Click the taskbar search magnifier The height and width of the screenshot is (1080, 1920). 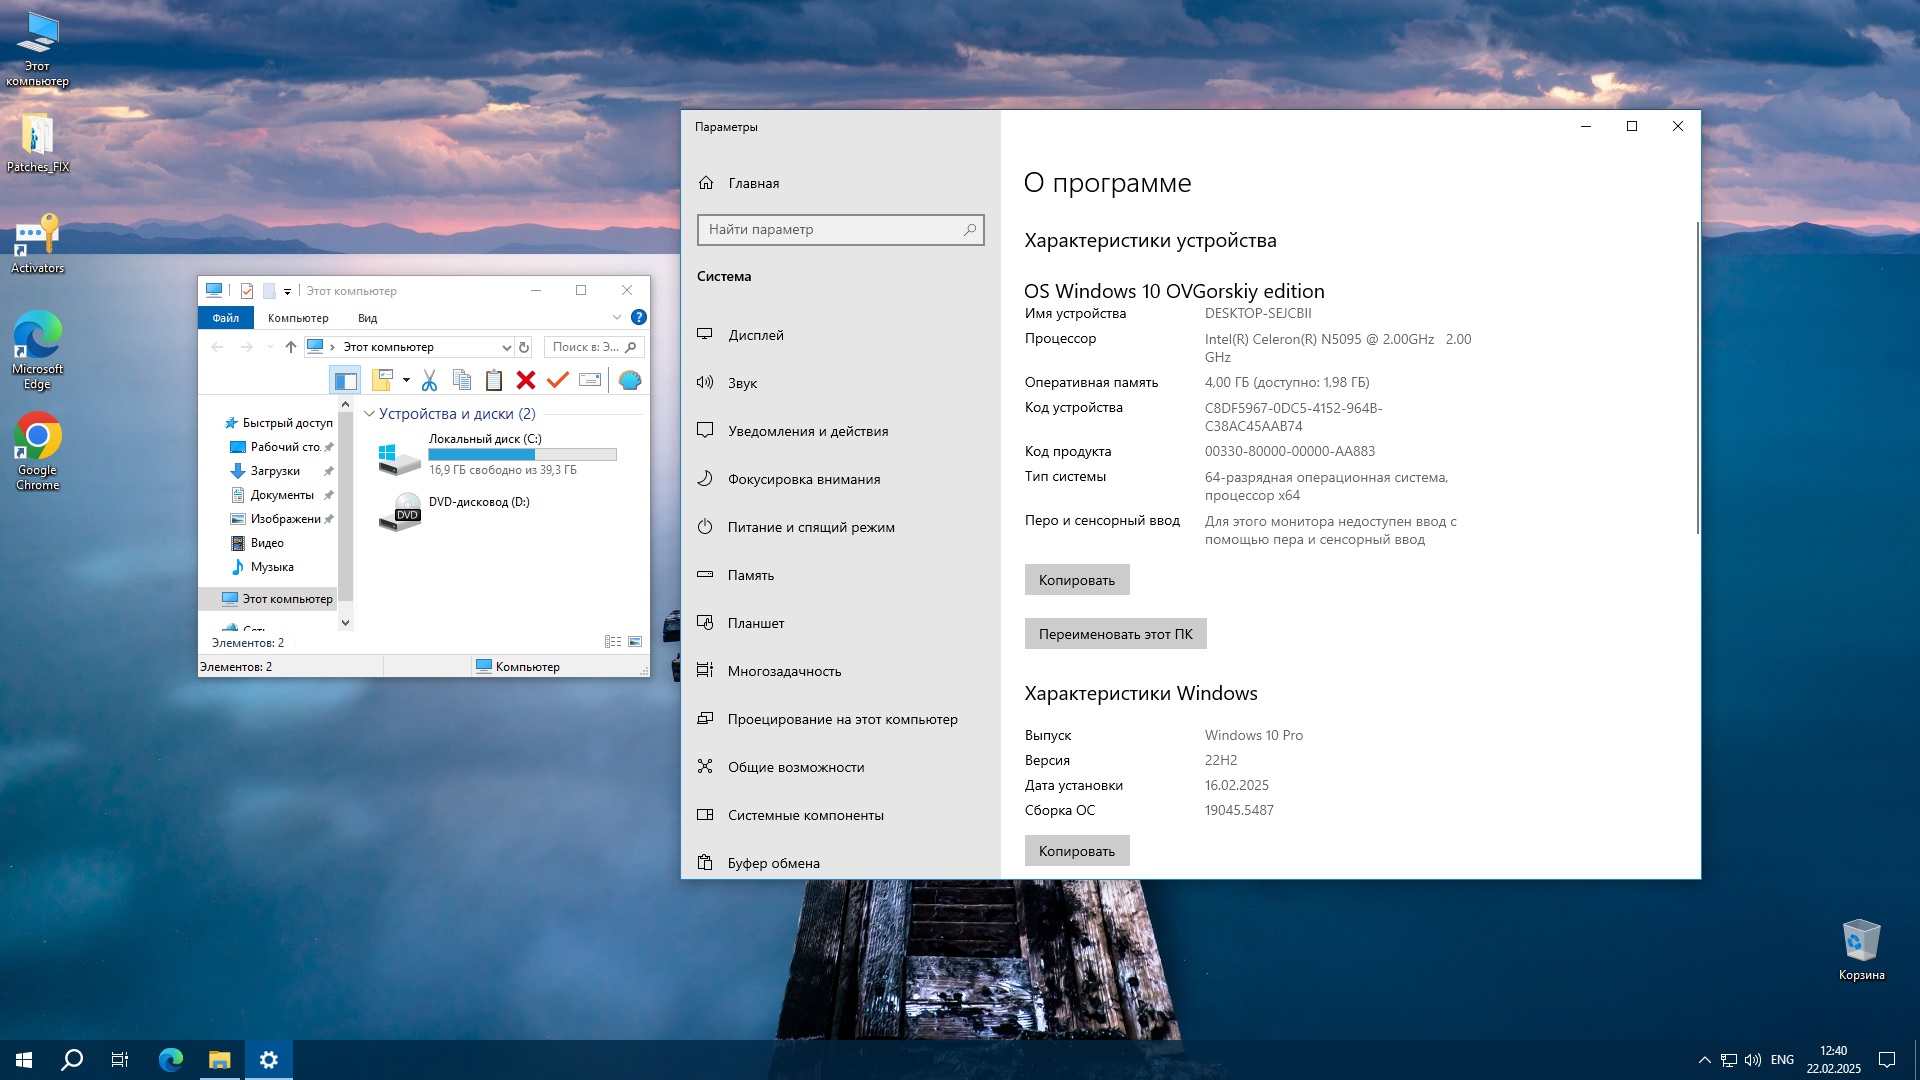[x=72, y=1060]
